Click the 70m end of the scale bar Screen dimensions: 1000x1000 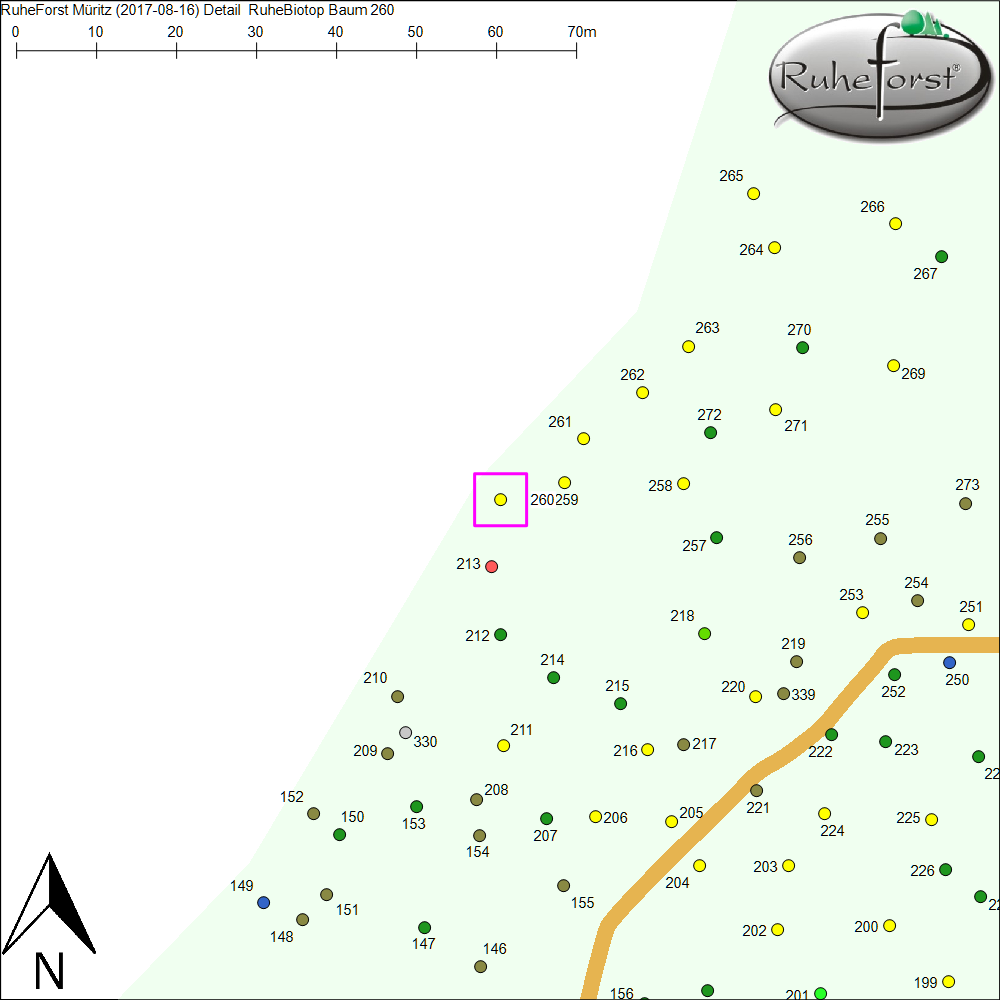pos(576,50)
